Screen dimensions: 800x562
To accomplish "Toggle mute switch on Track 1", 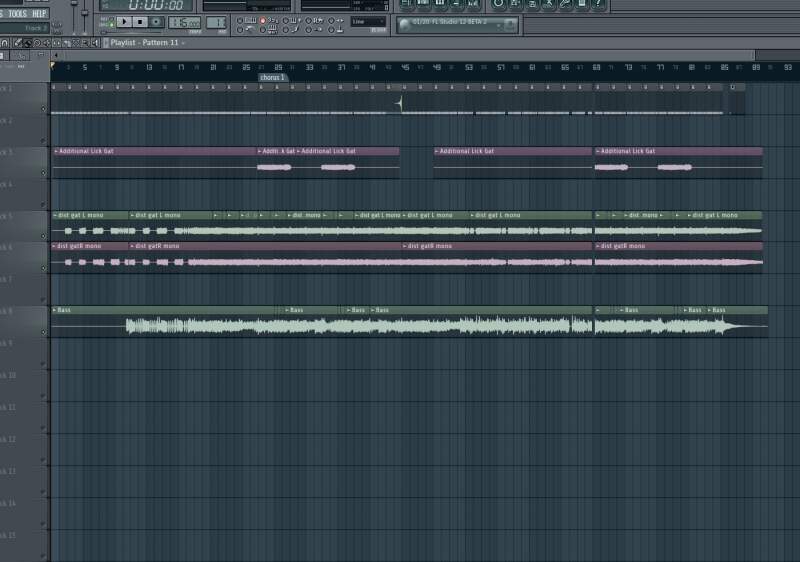I will pos(43,109).
